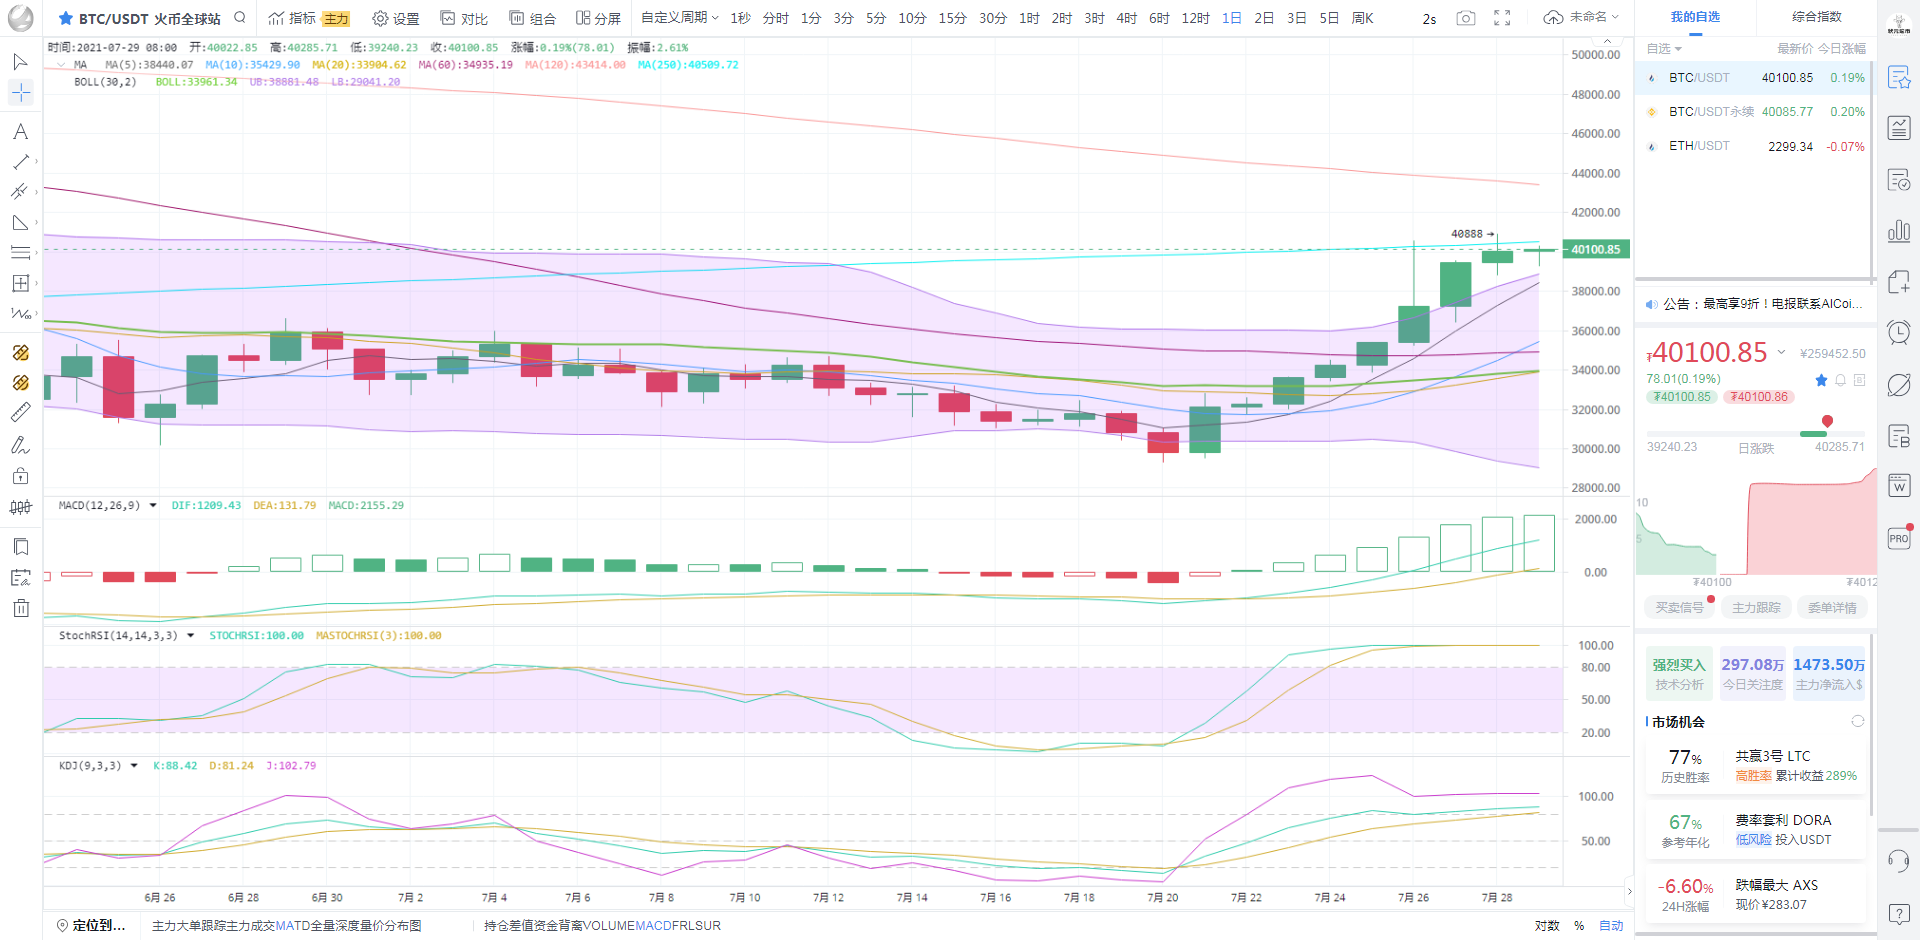This screenshot has height=940, width=1920.
Task: Toggle the blue favorite star under price
Action: 1821,380
